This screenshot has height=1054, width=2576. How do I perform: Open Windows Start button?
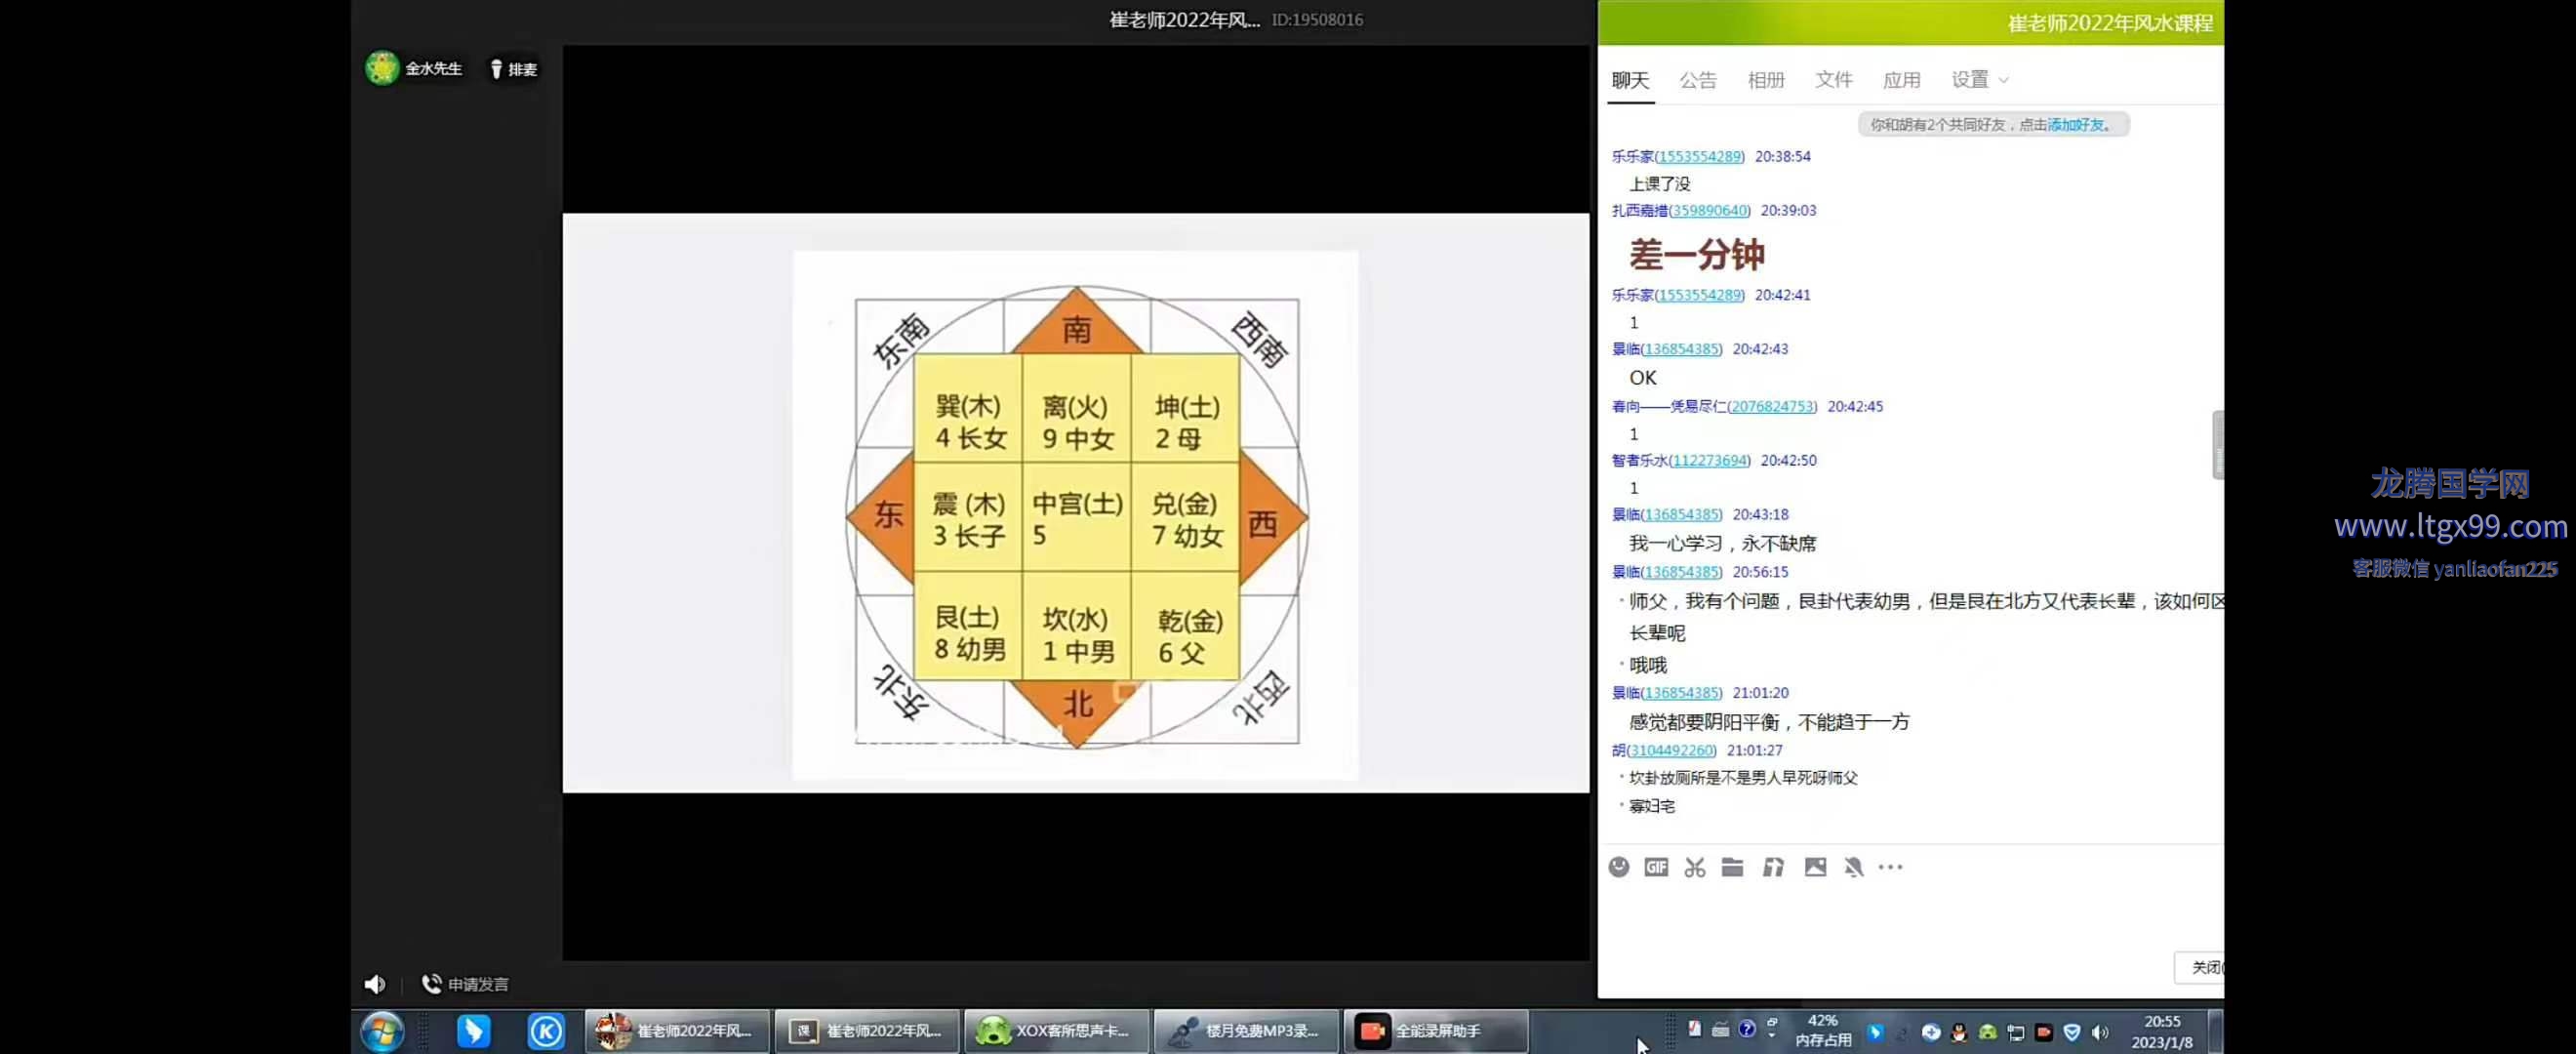(x=382, y=1031)
